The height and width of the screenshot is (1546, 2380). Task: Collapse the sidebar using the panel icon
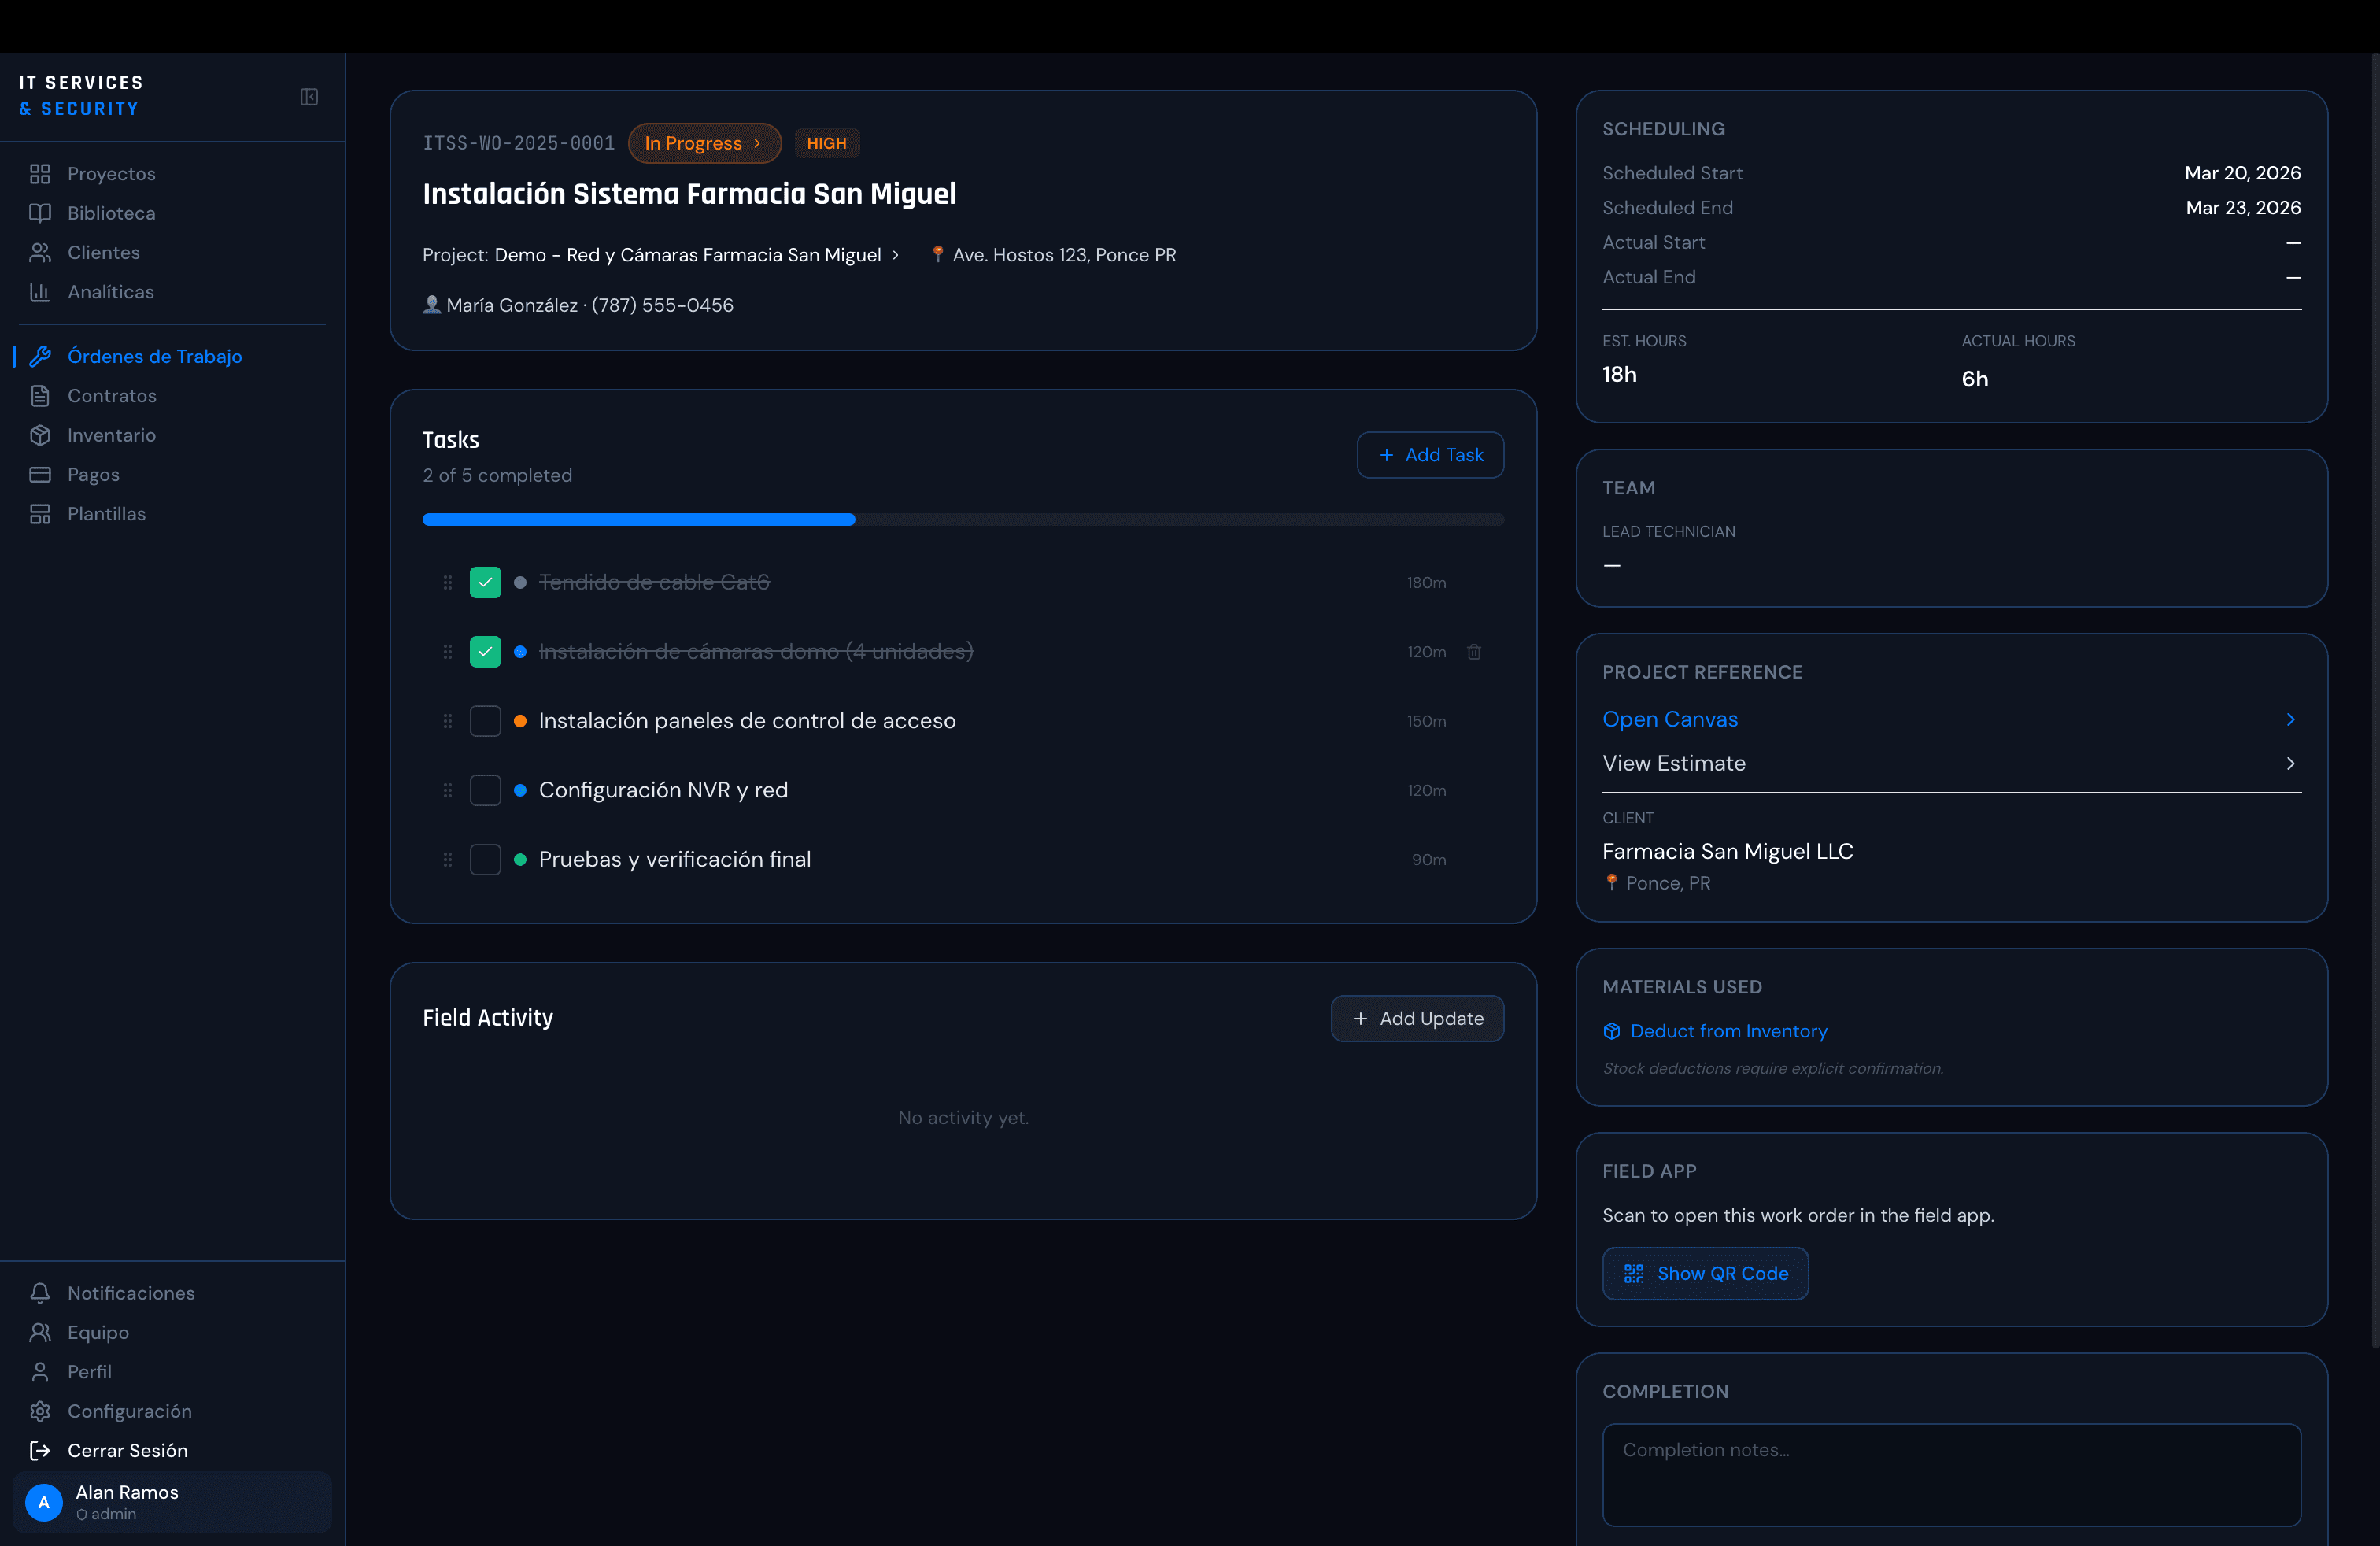309,97
